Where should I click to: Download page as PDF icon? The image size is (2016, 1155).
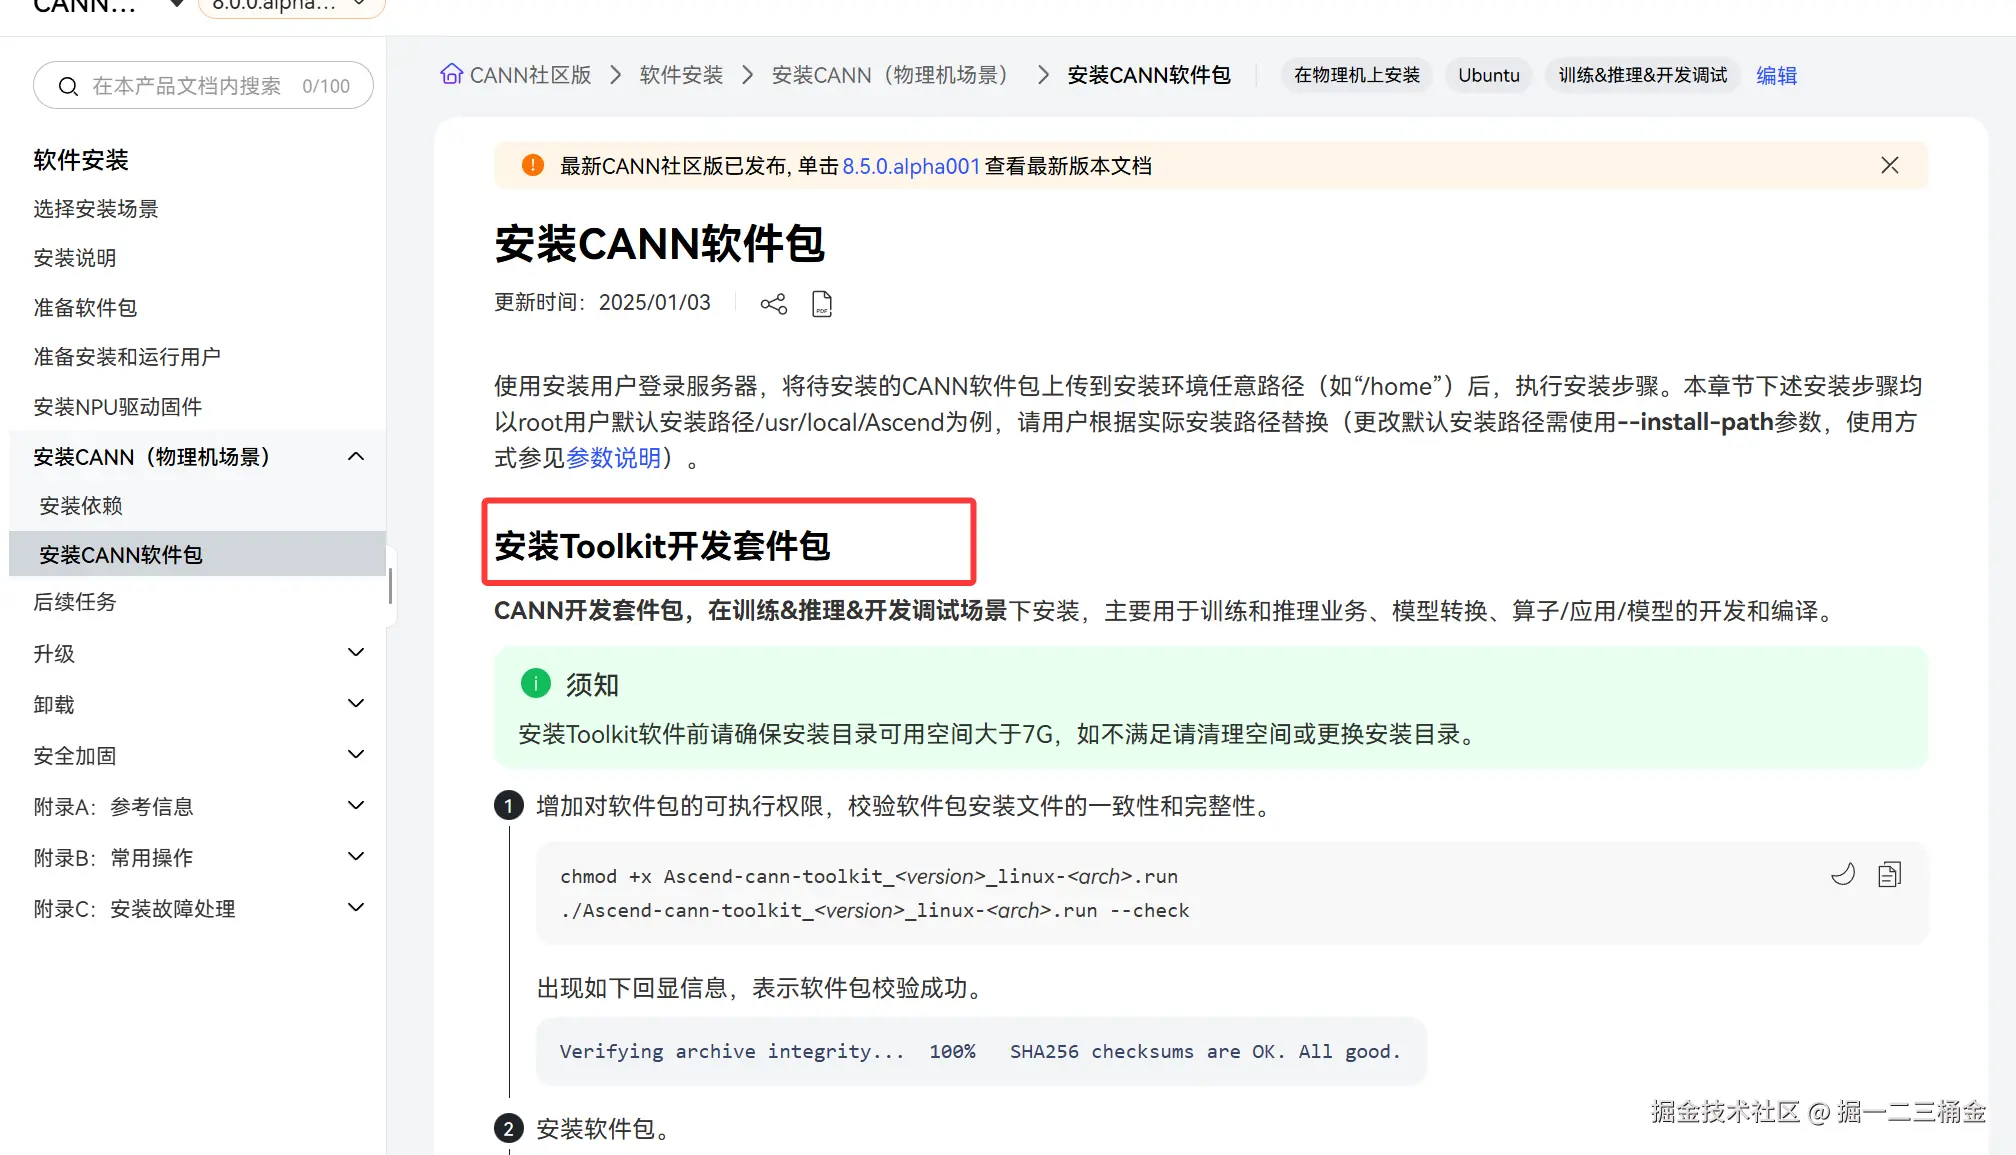coord(822,304)
